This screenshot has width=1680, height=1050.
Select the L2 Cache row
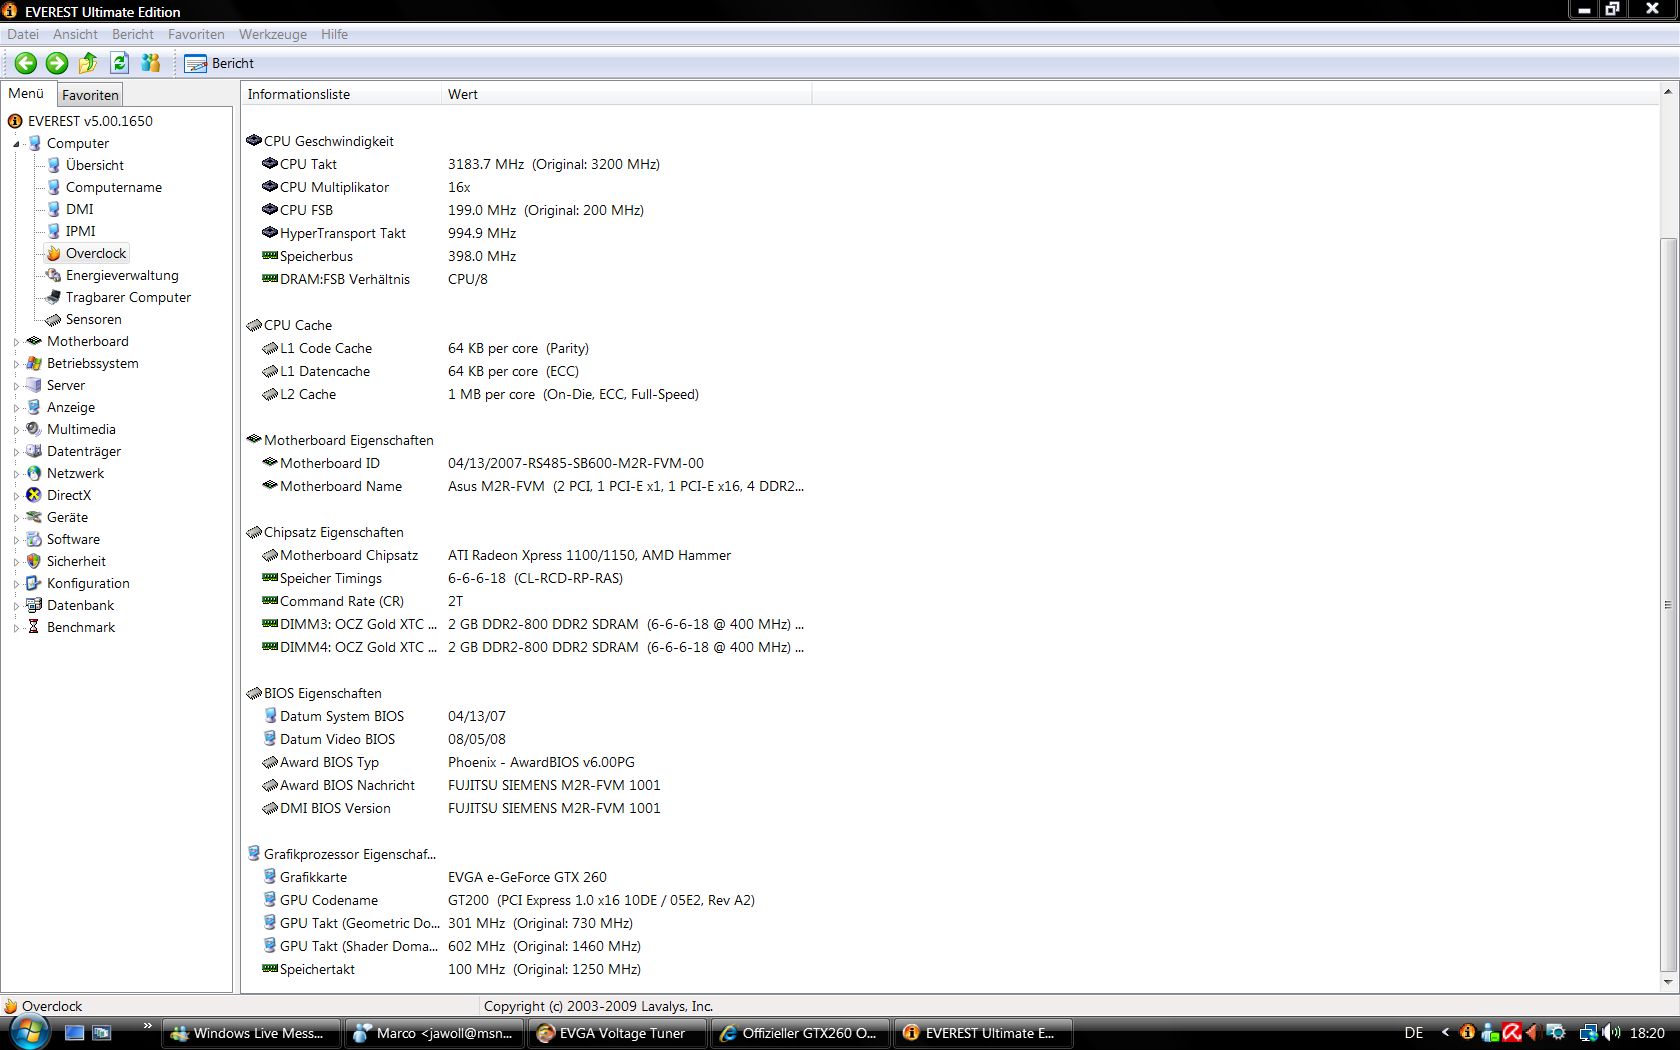tap(527, 394)
